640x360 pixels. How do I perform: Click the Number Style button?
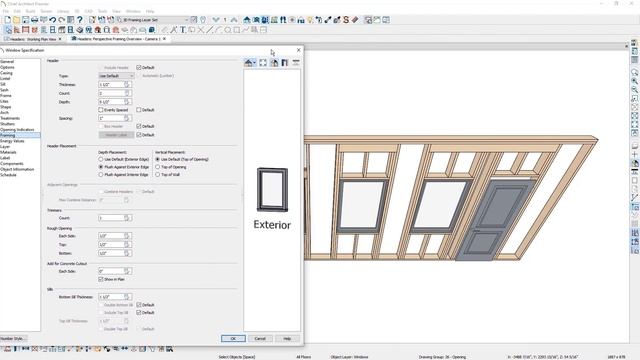tap(13, 338)
